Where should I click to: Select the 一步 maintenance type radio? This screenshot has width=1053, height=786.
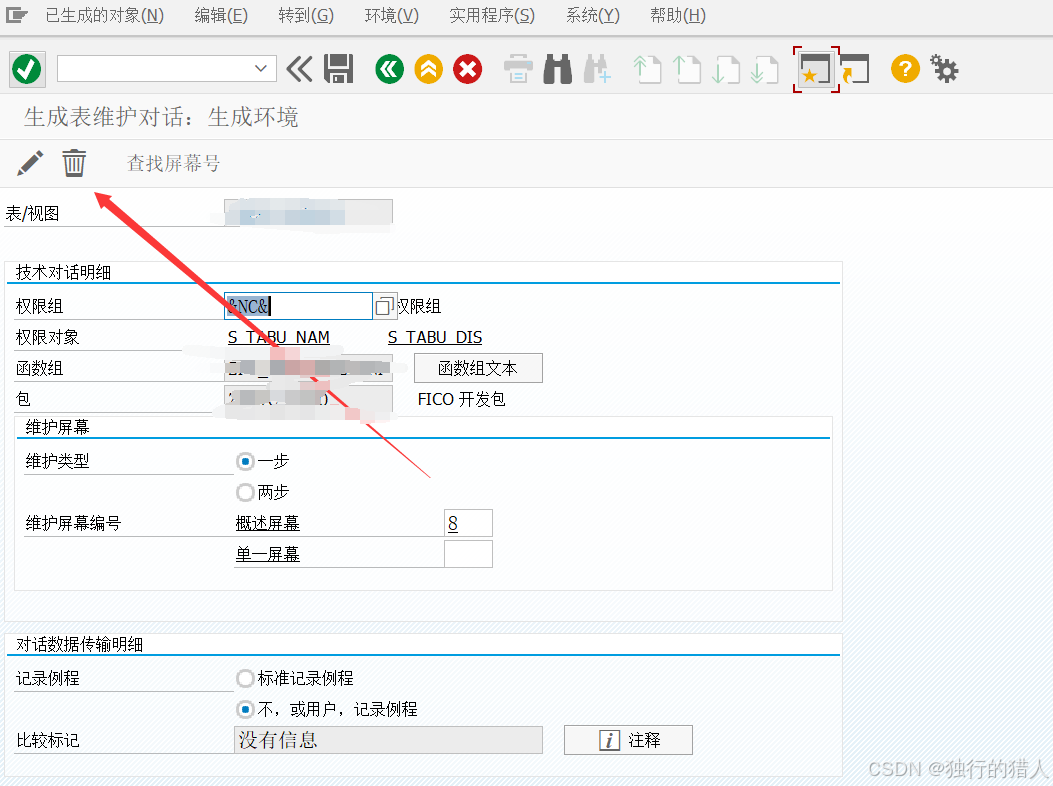click(x=245, y=461)
